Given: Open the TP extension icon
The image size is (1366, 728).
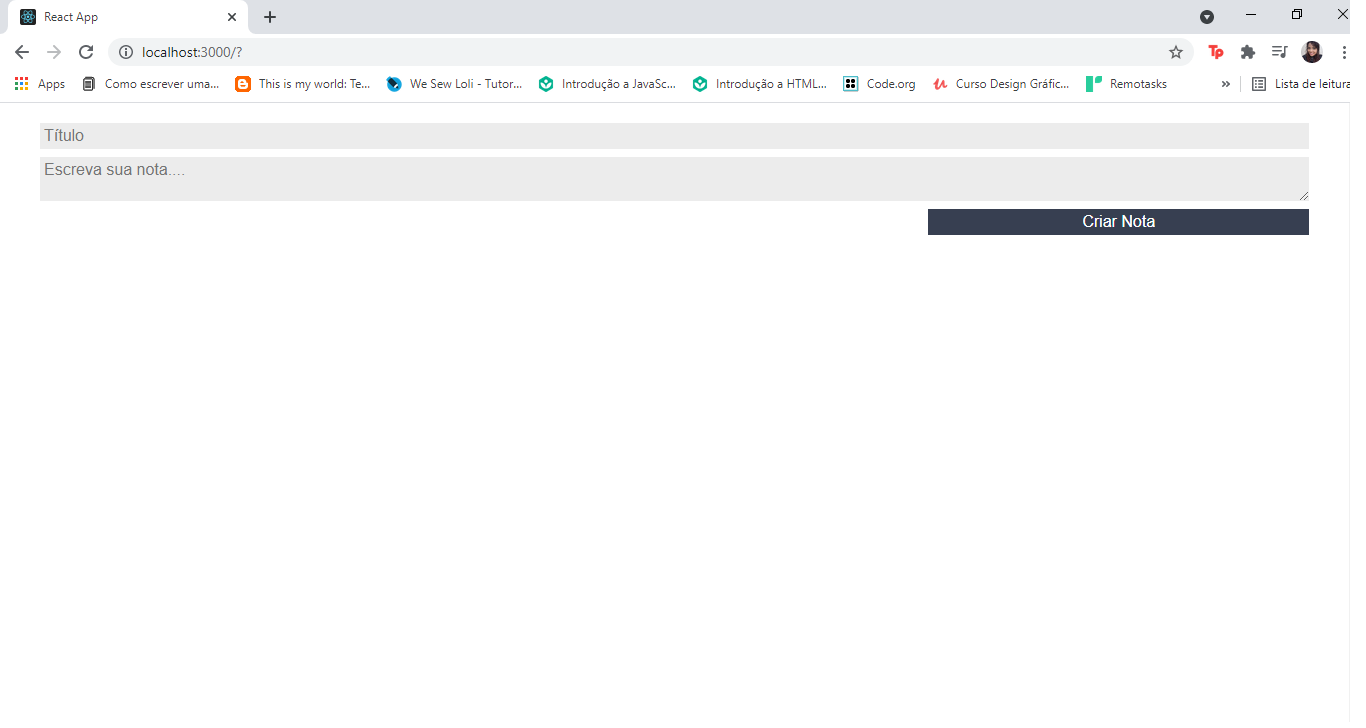Looking at the screenshot, I should pos(1216,52).
